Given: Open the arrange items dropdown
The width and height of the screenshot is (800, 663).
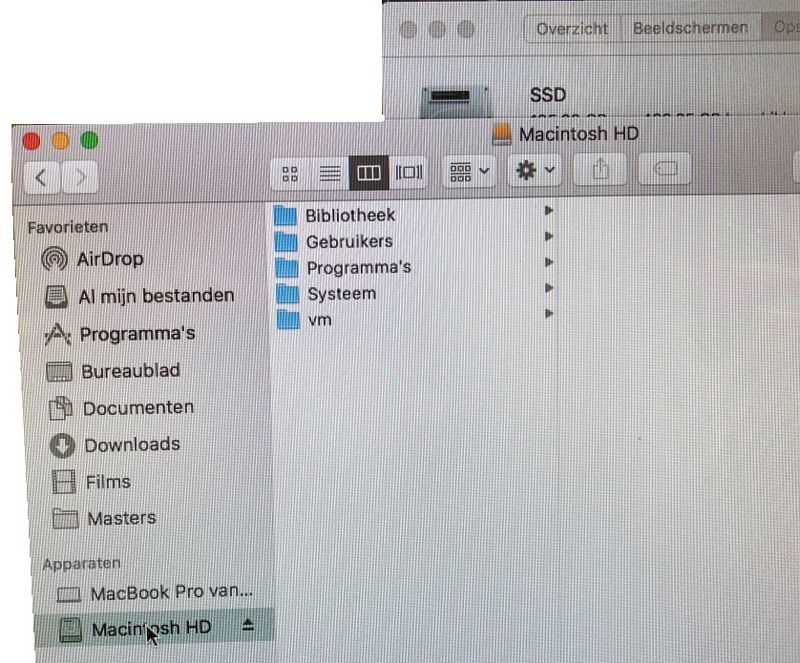Looking at the screenshot, I should click(x=469, y=171).
